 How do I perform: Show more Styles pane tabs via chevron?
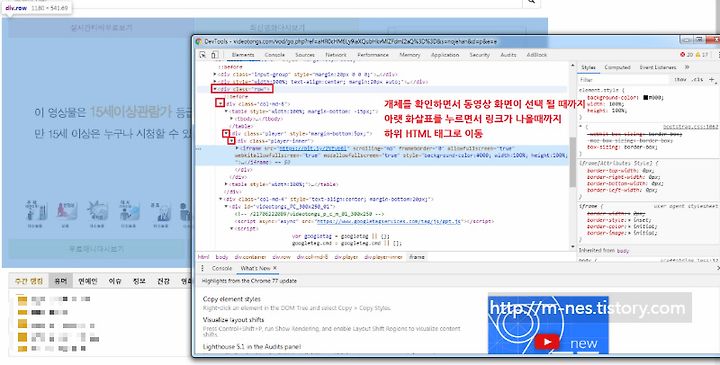(687, 67)
